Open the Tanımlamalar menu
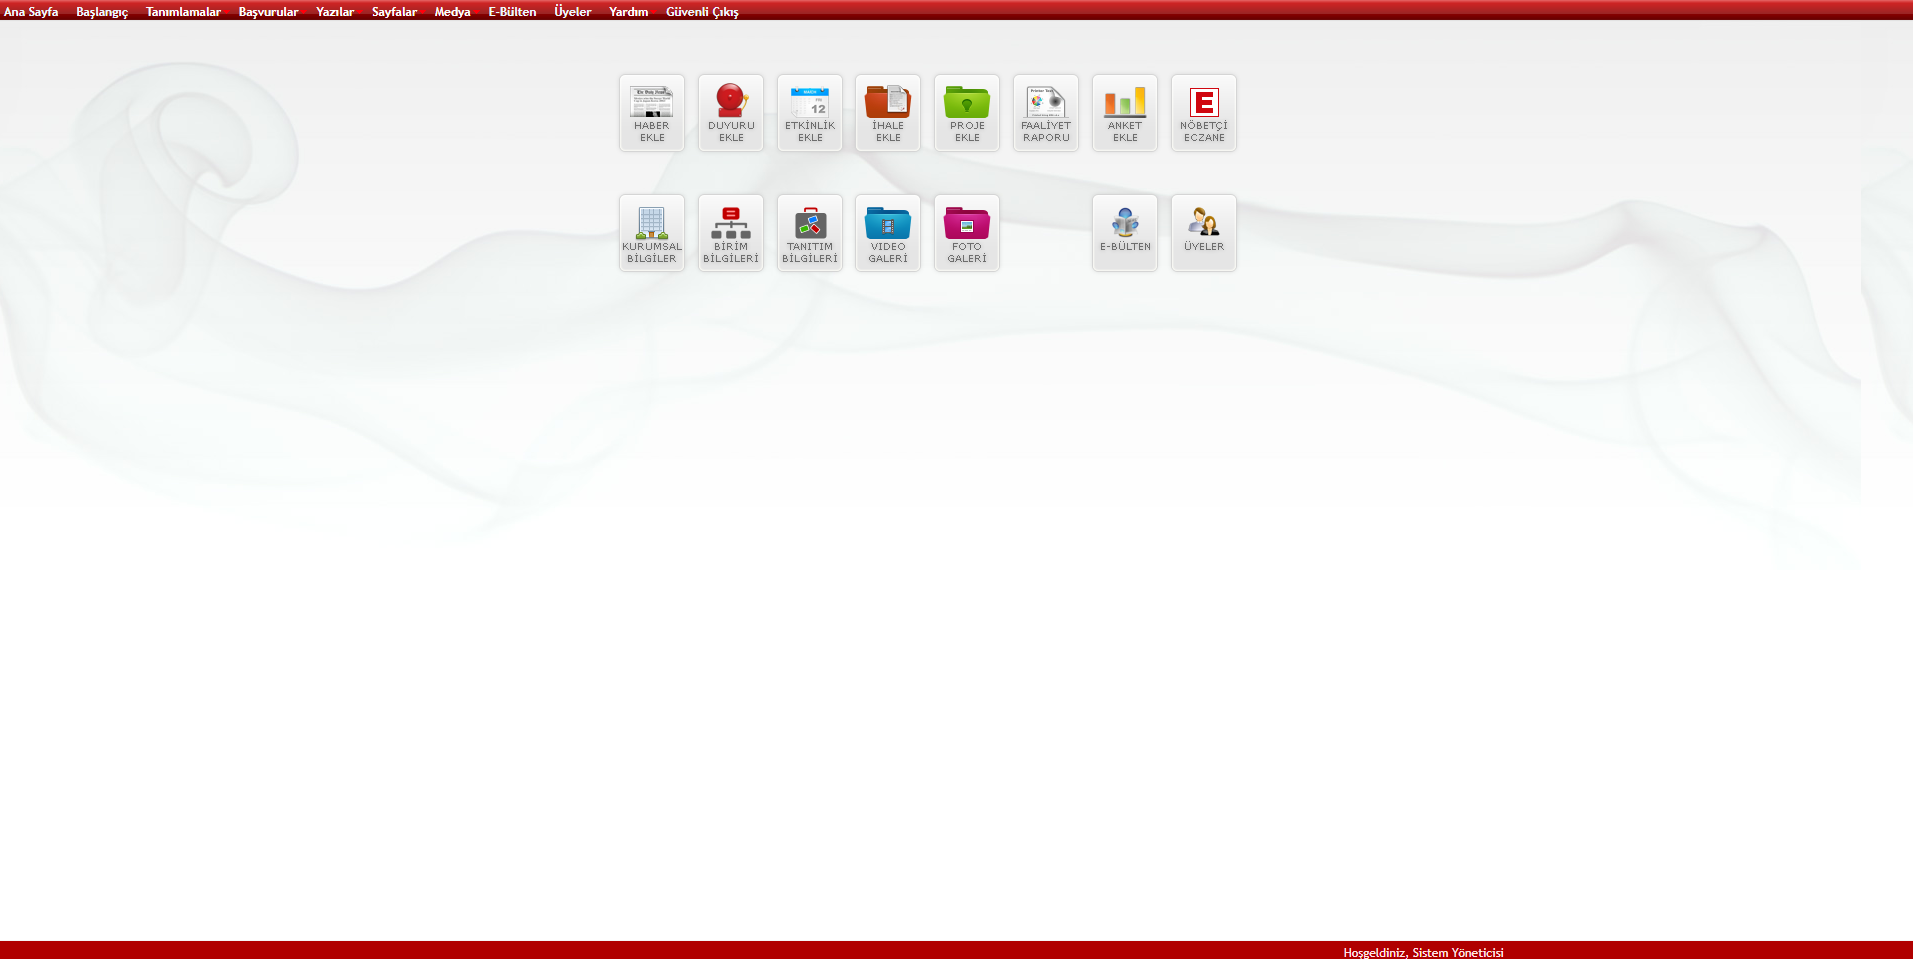Image resolution: width=1913 pixels, height=959 pixels. point(183,12)
